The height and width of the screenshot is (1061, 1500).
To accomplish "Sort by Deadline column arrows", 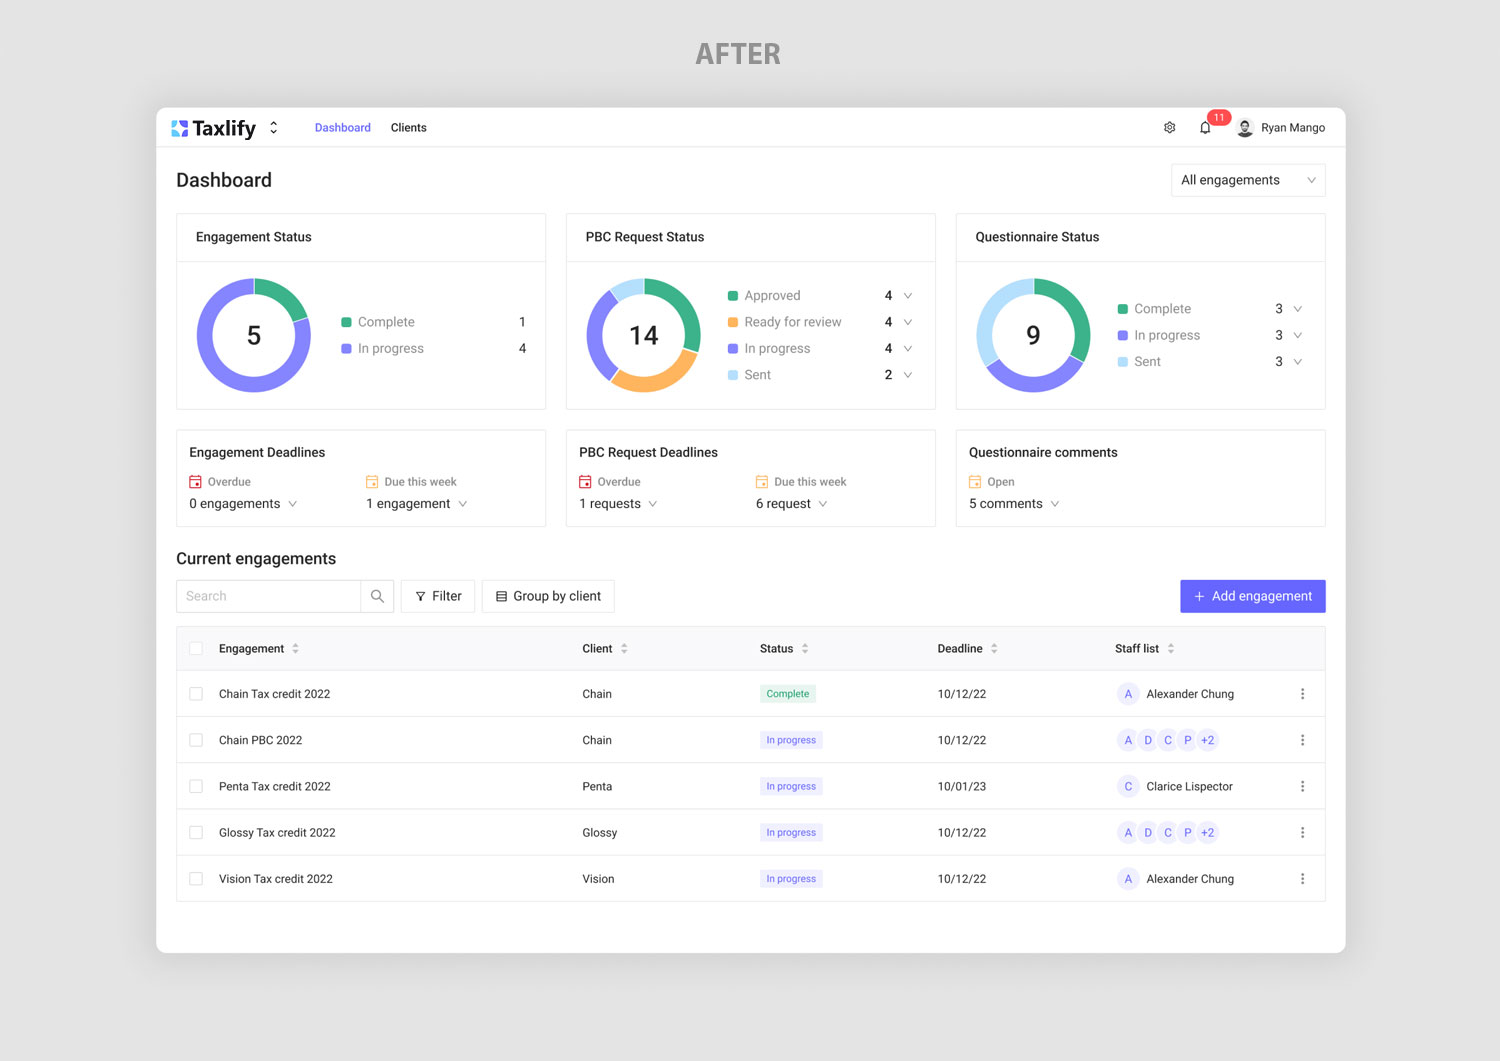I will coord(994,649).
